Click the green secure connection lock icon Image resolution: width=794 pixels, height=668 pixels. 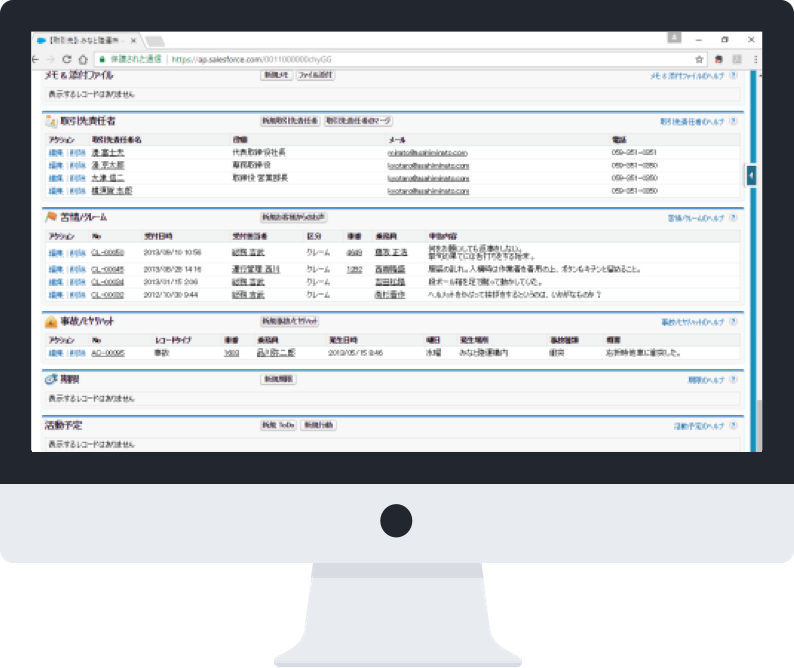[102, 59]
